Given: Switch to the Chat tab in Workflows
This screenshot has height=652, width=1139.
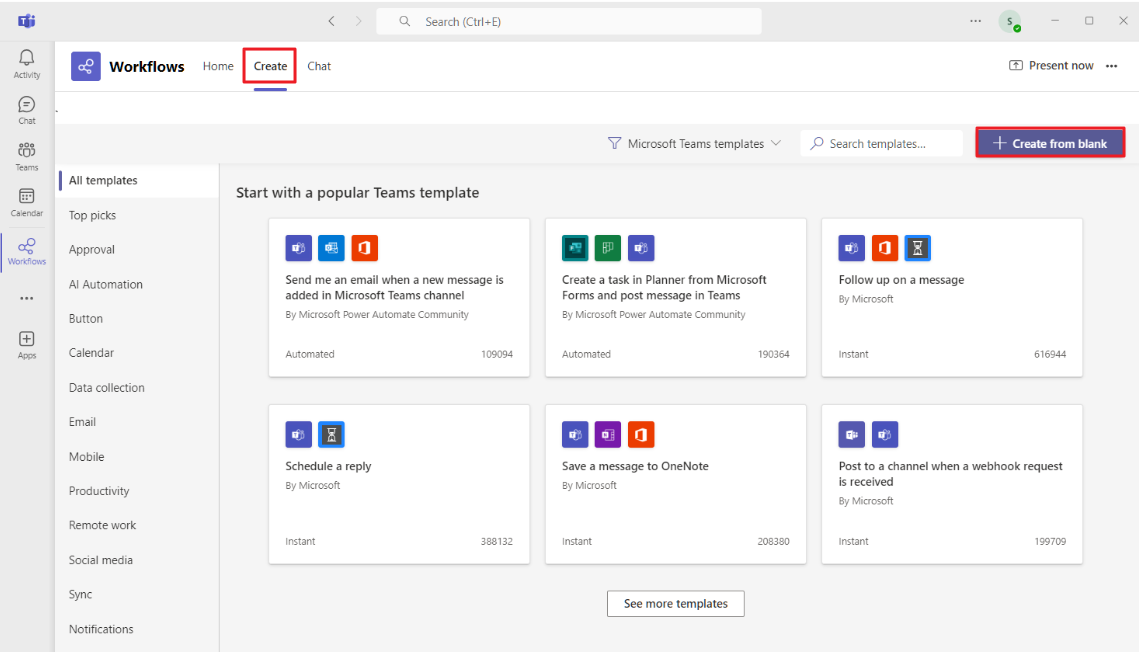Looking at the screenshot, I should click(x=319, y=66).
